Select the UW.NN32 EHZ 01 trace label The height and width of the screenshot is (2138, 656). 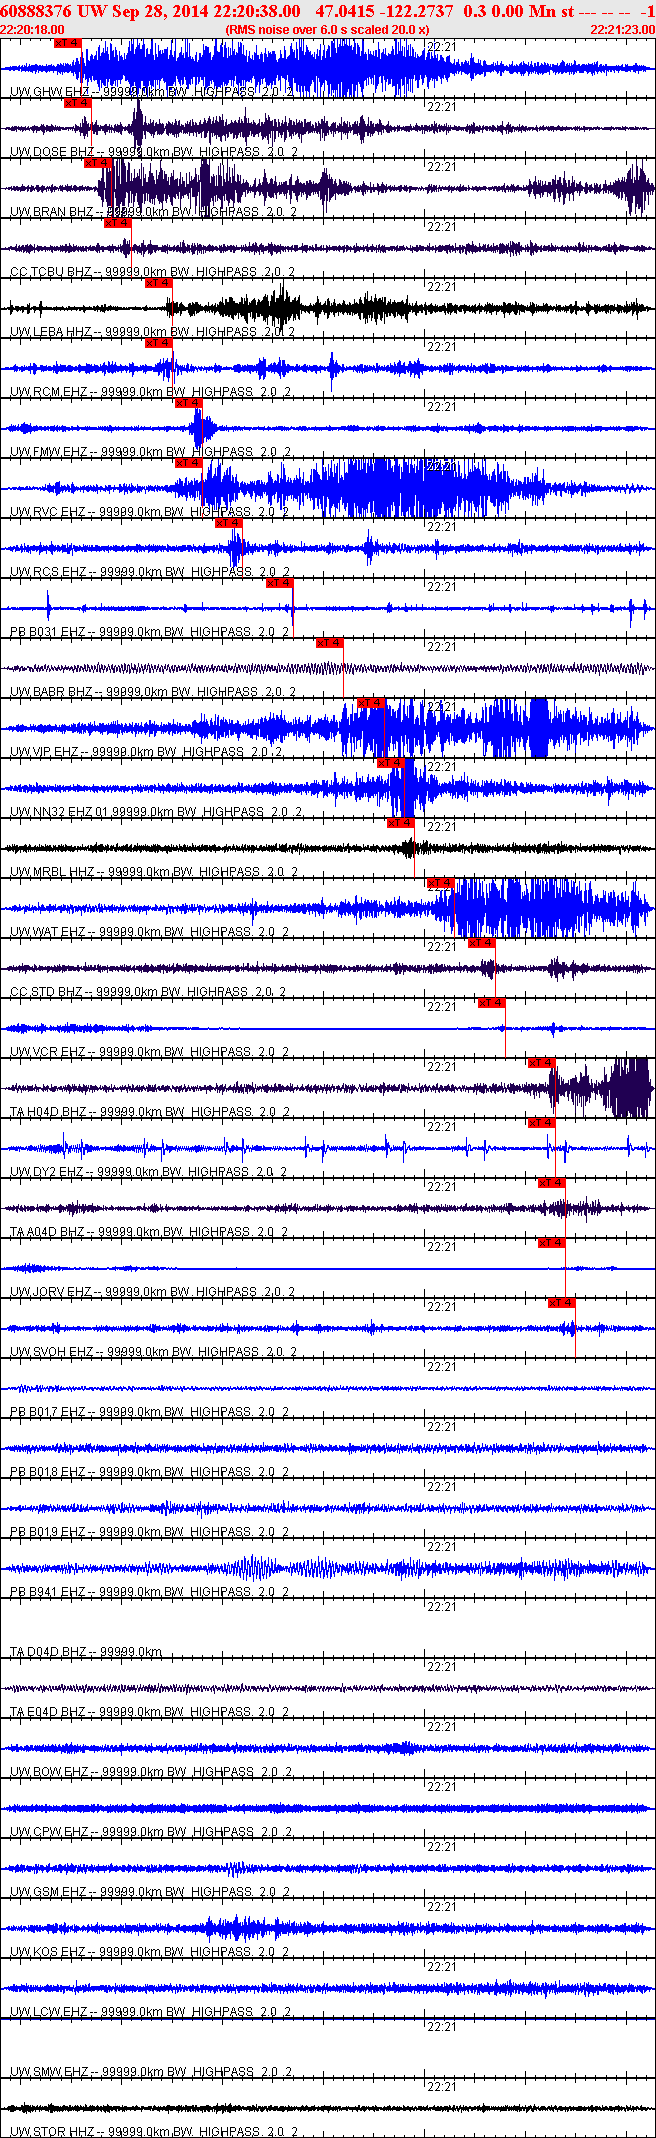pos(157,812)
